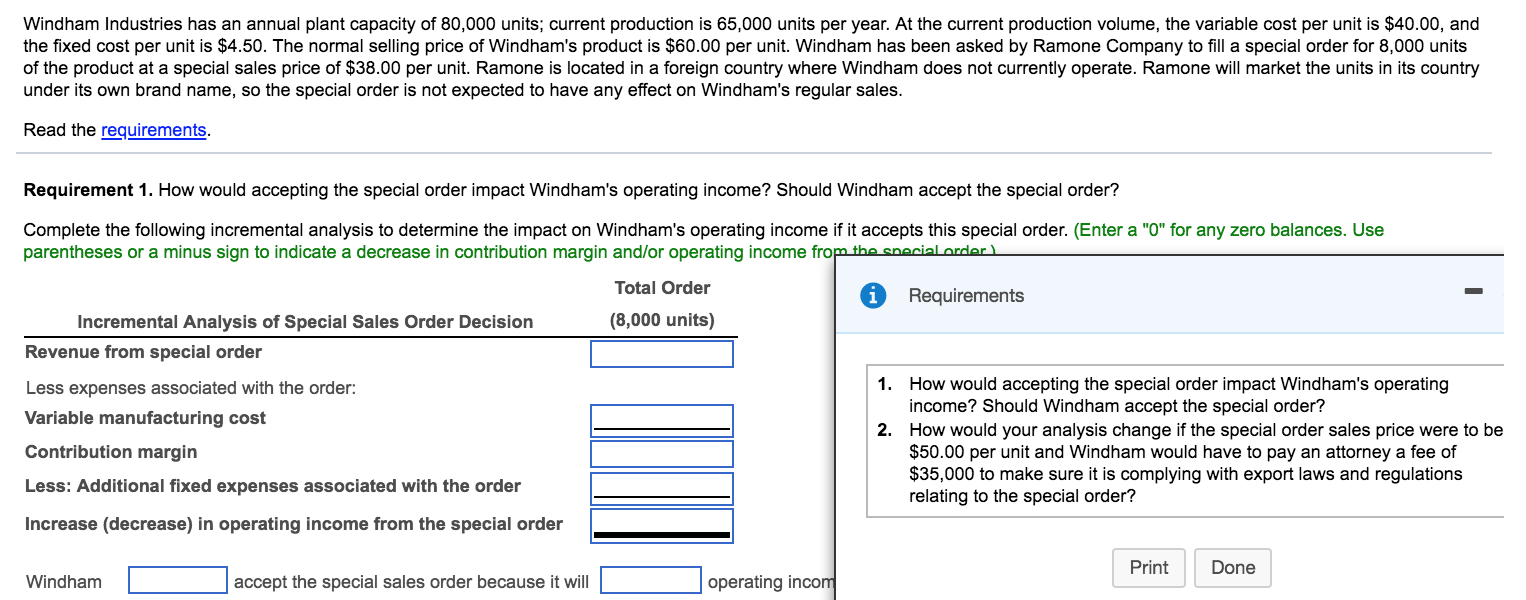Click the info circle beside Requirements heading
The width and height of the screenshot is (1526, 600).
[872, 295]
